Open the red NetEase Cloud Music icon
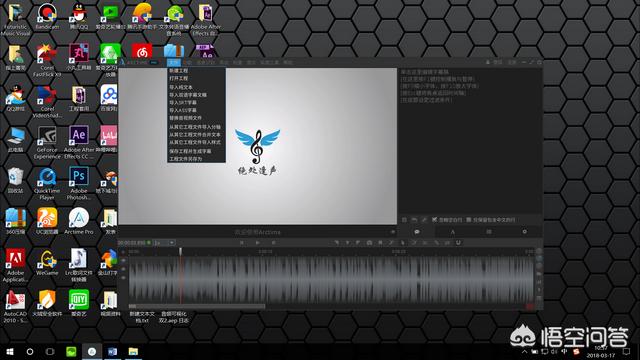Image resolution: width=640 pixels, height=360 pixels. click(x=142, y=52)
